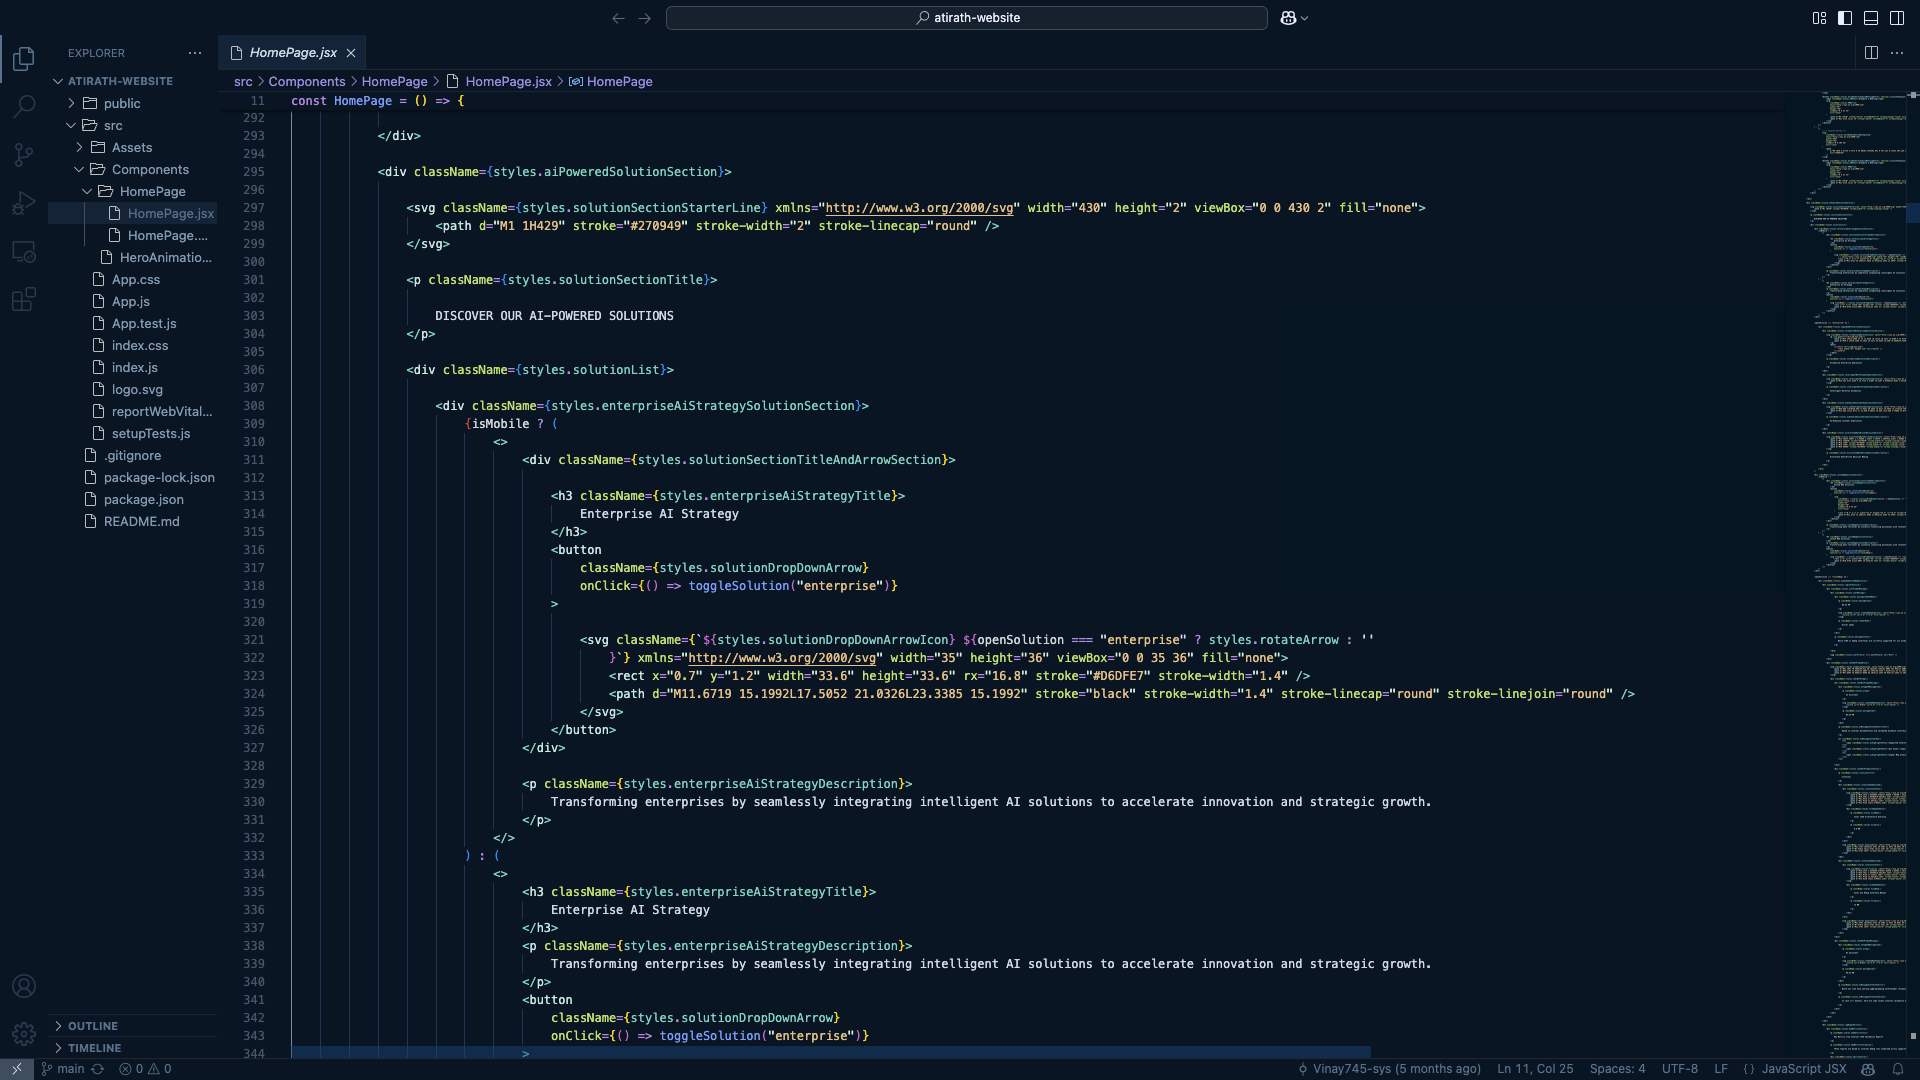Select the HomePage.jsx editor tab
The width and height of the screenshot is (1920, 1080).
(292, 53)
